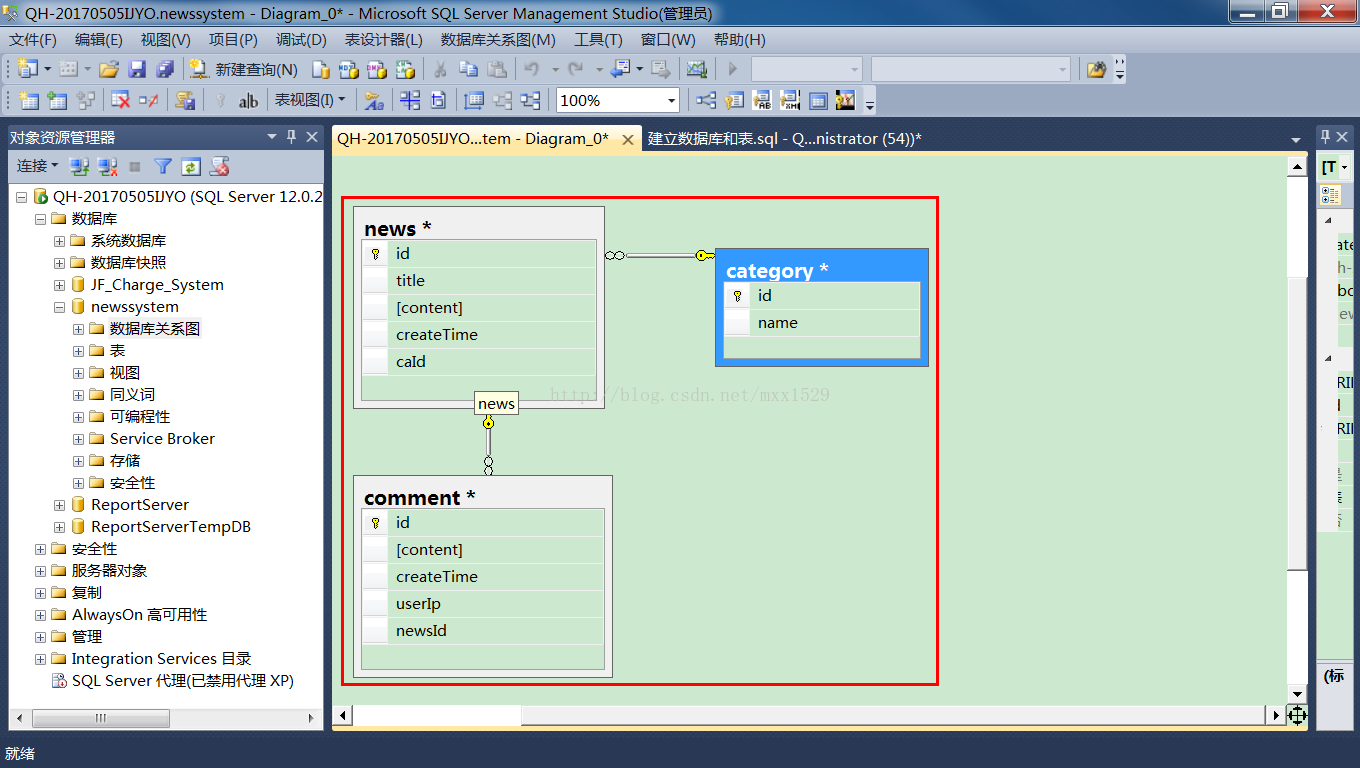Click the Activity Monitor icon

click(696, 69)
